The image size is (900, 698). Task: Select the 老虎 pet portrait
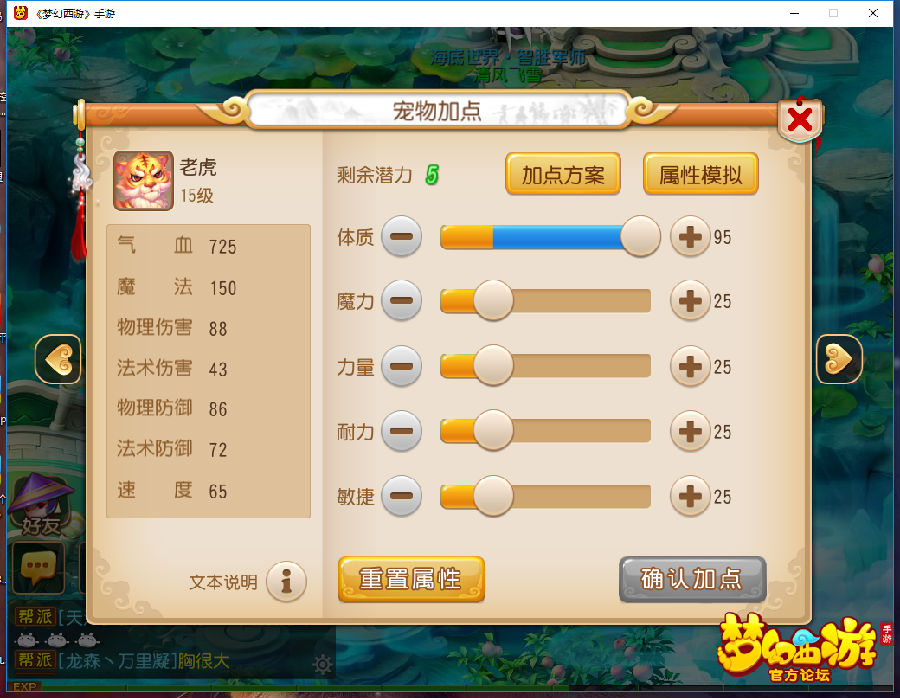(x=143, y=181)
